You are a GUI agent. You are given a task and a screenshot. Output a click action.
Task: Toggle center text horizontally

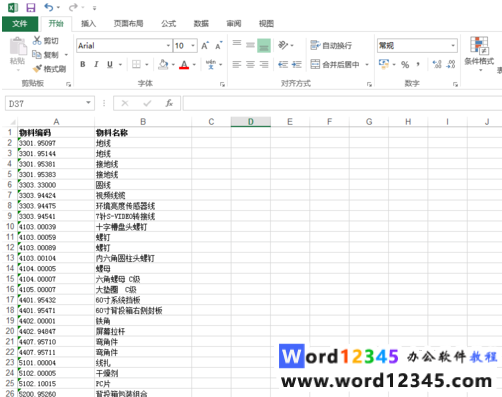250,64
